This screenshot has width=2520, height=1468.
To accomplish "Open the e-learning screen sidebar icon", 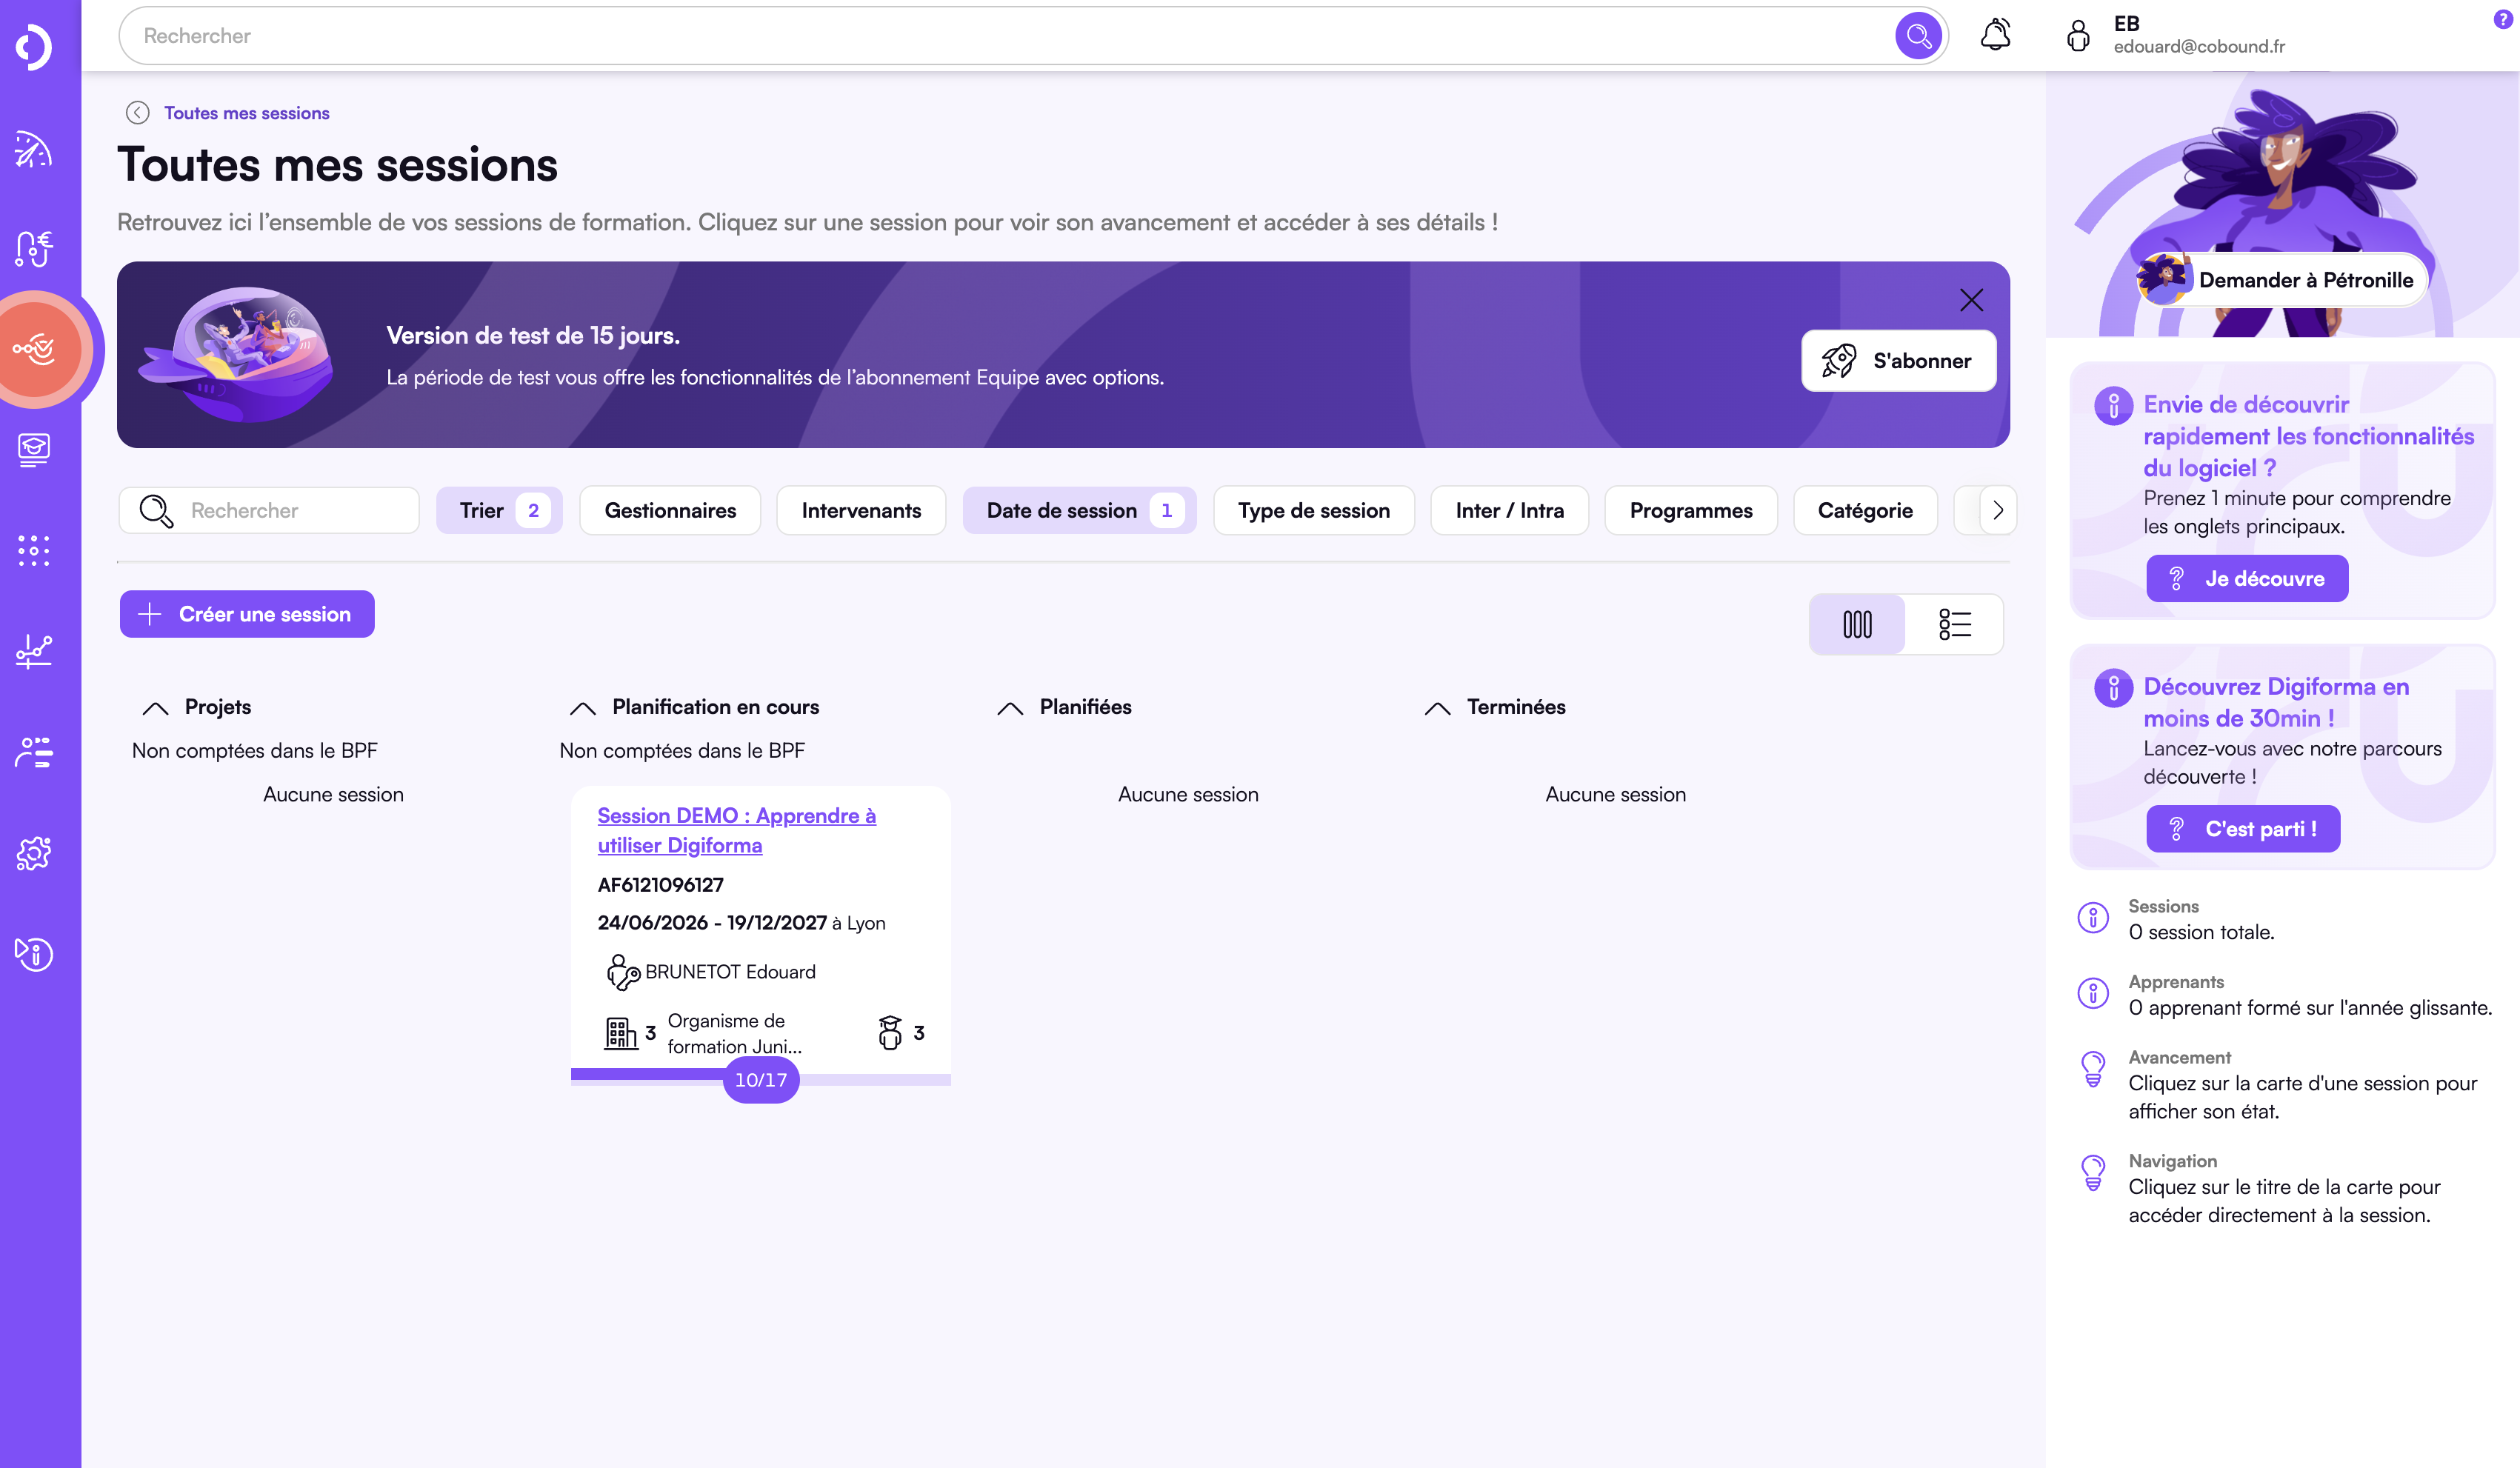I will (33, 450).
